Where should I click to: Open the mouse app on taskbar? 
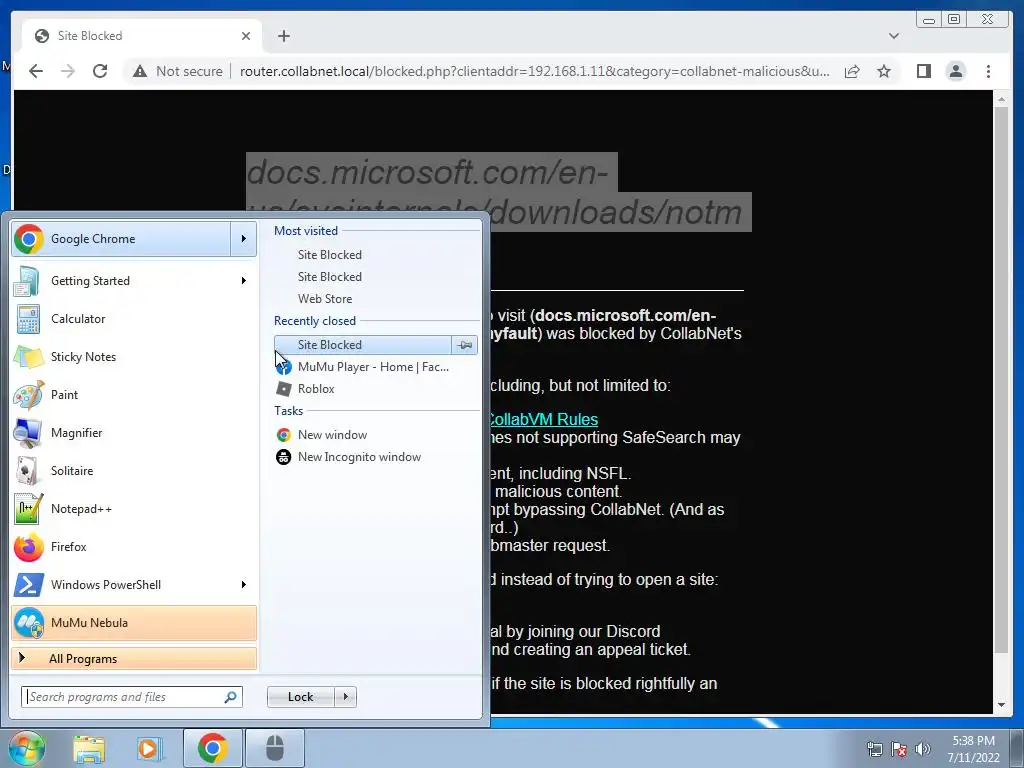(x=275, y=748)
